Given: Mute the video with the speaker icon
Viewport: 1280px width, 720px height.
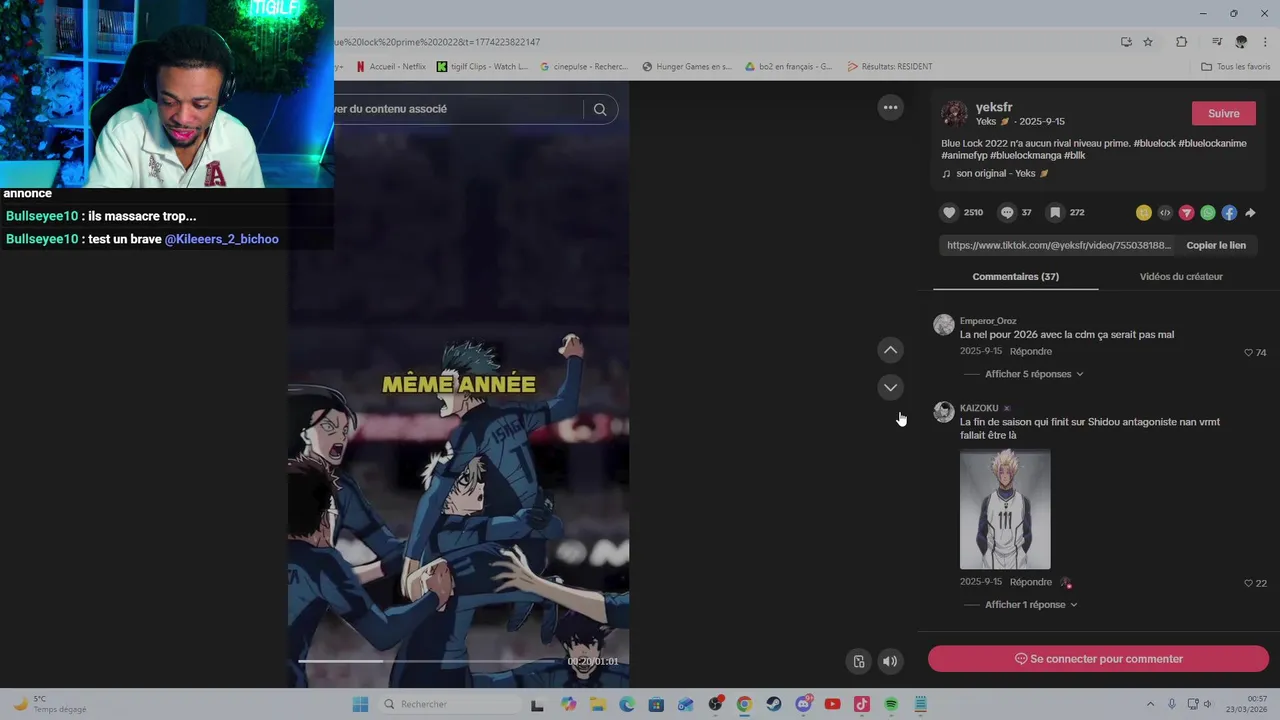Looking at the screenshot, I should (x=890, y=661).
